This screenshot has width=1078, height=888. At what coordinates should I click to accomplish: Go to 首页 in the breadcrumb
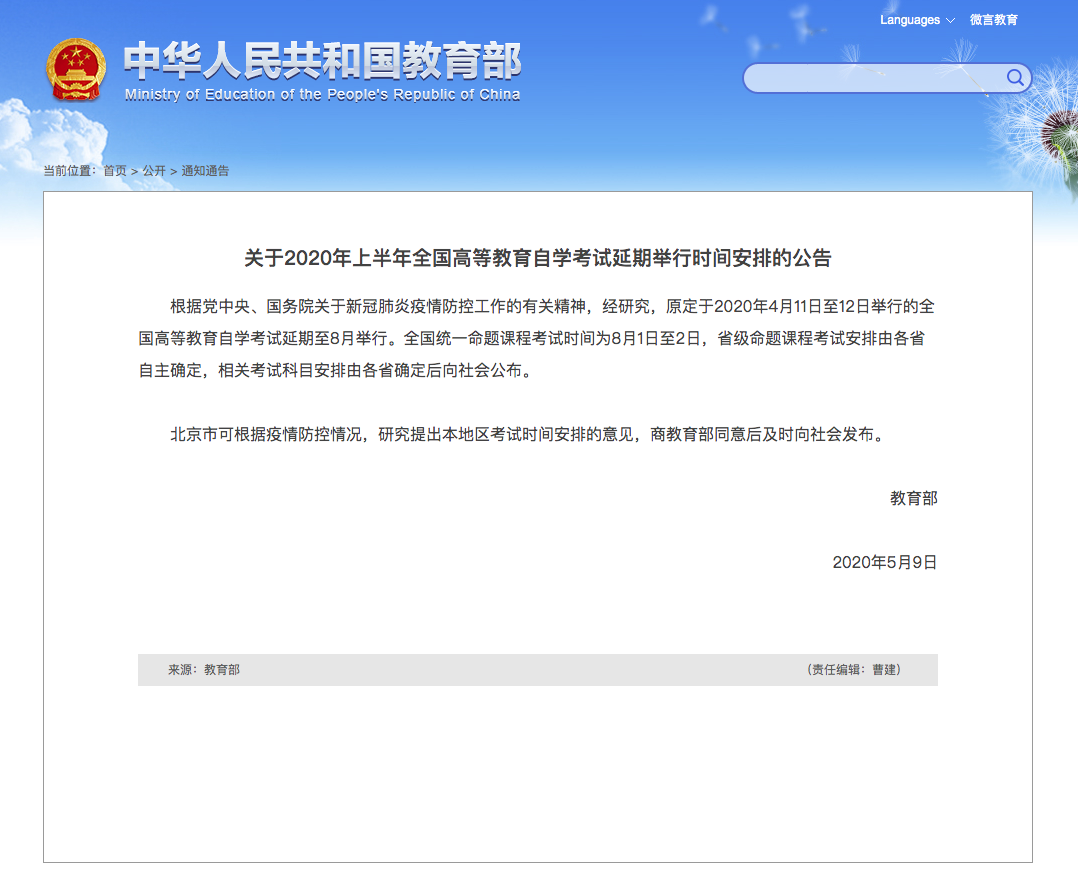[115, 171]
